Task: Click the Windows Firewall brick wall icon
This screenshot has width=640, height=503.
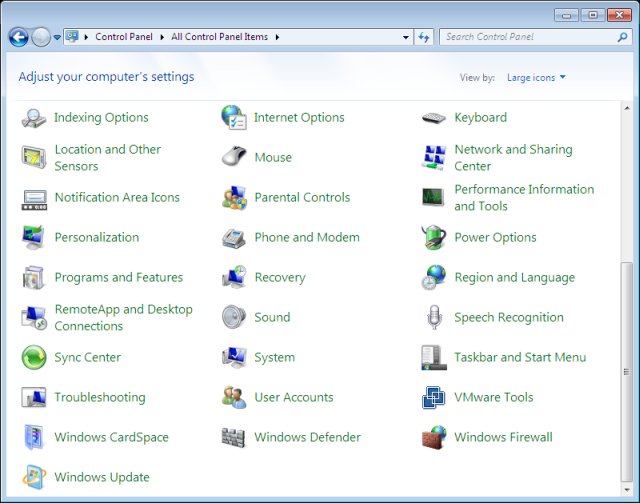Action: pyautogui.click(x=433, y=437)
